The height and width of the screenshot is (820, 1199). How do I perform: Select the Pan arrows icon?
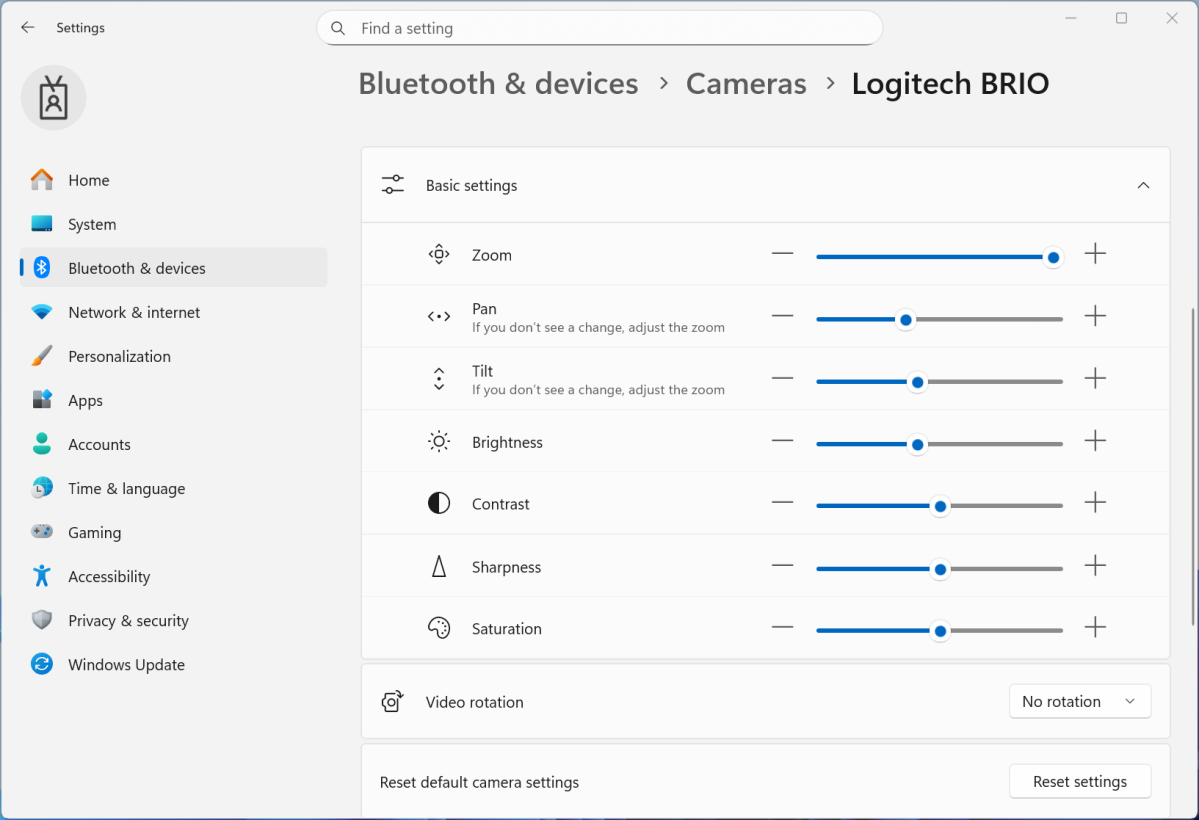[x=438, y=316]
